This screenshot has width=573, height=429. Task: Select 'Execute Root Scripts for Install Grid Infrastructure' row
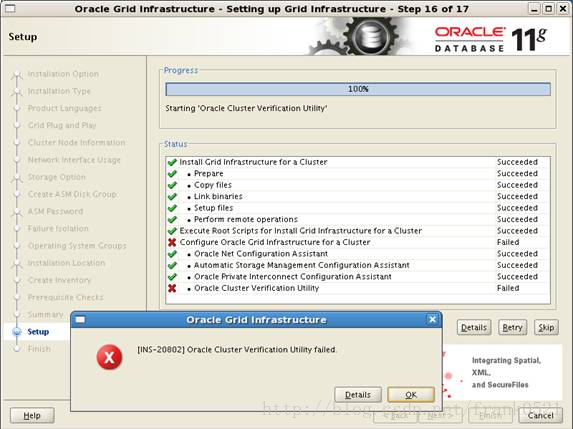pos(358,231)
